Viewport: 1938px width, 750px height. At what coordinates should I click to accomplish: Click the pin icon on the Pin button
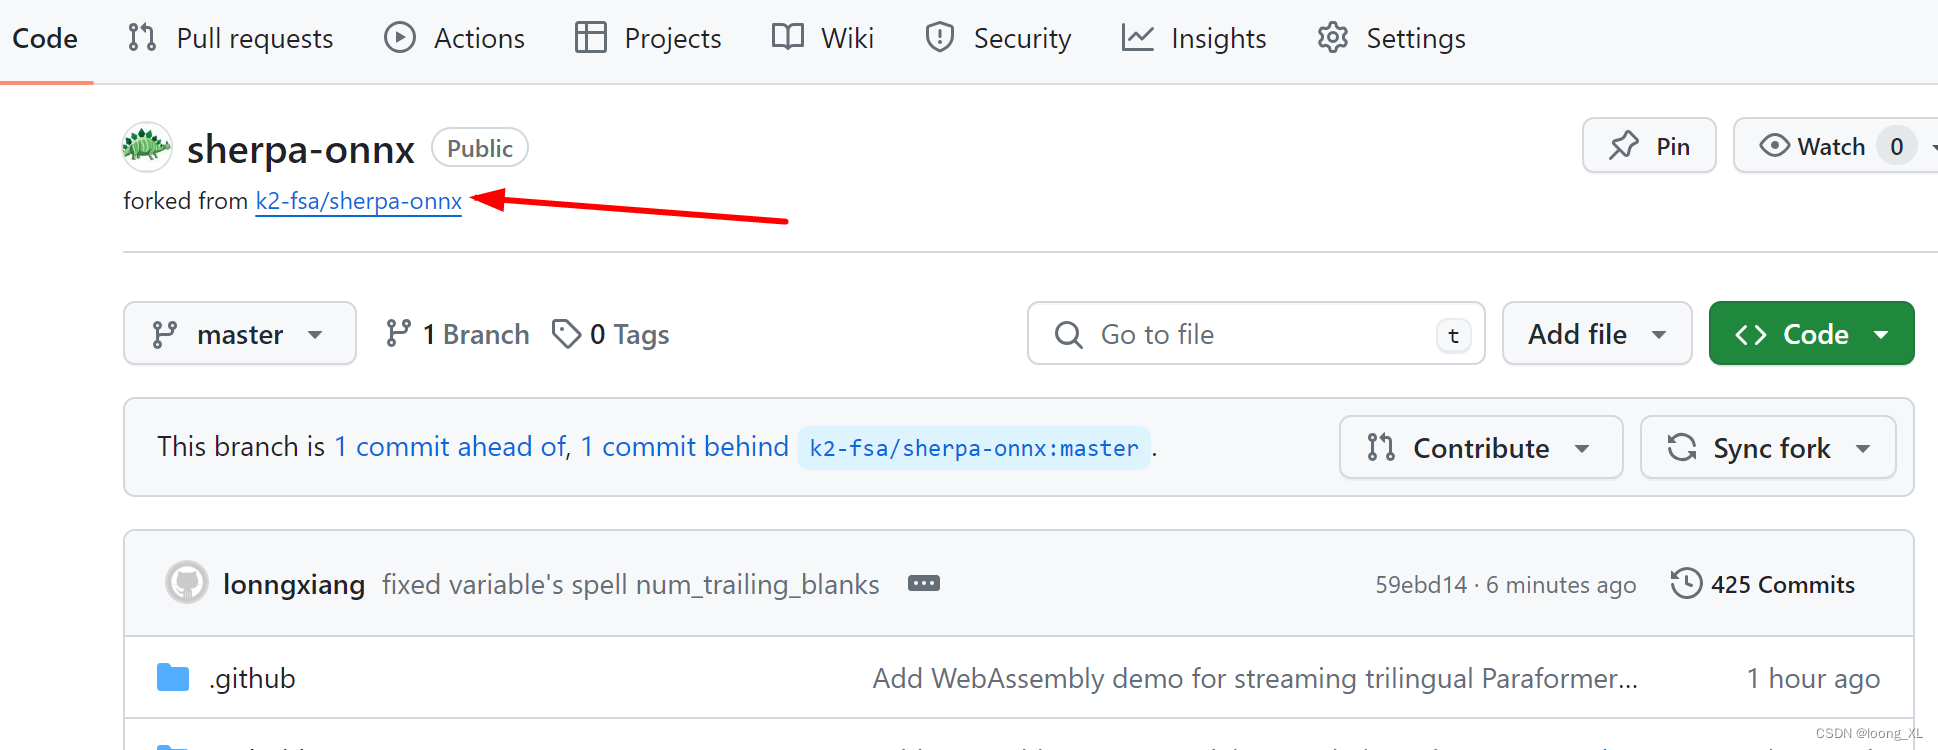tap(1624, 146)
